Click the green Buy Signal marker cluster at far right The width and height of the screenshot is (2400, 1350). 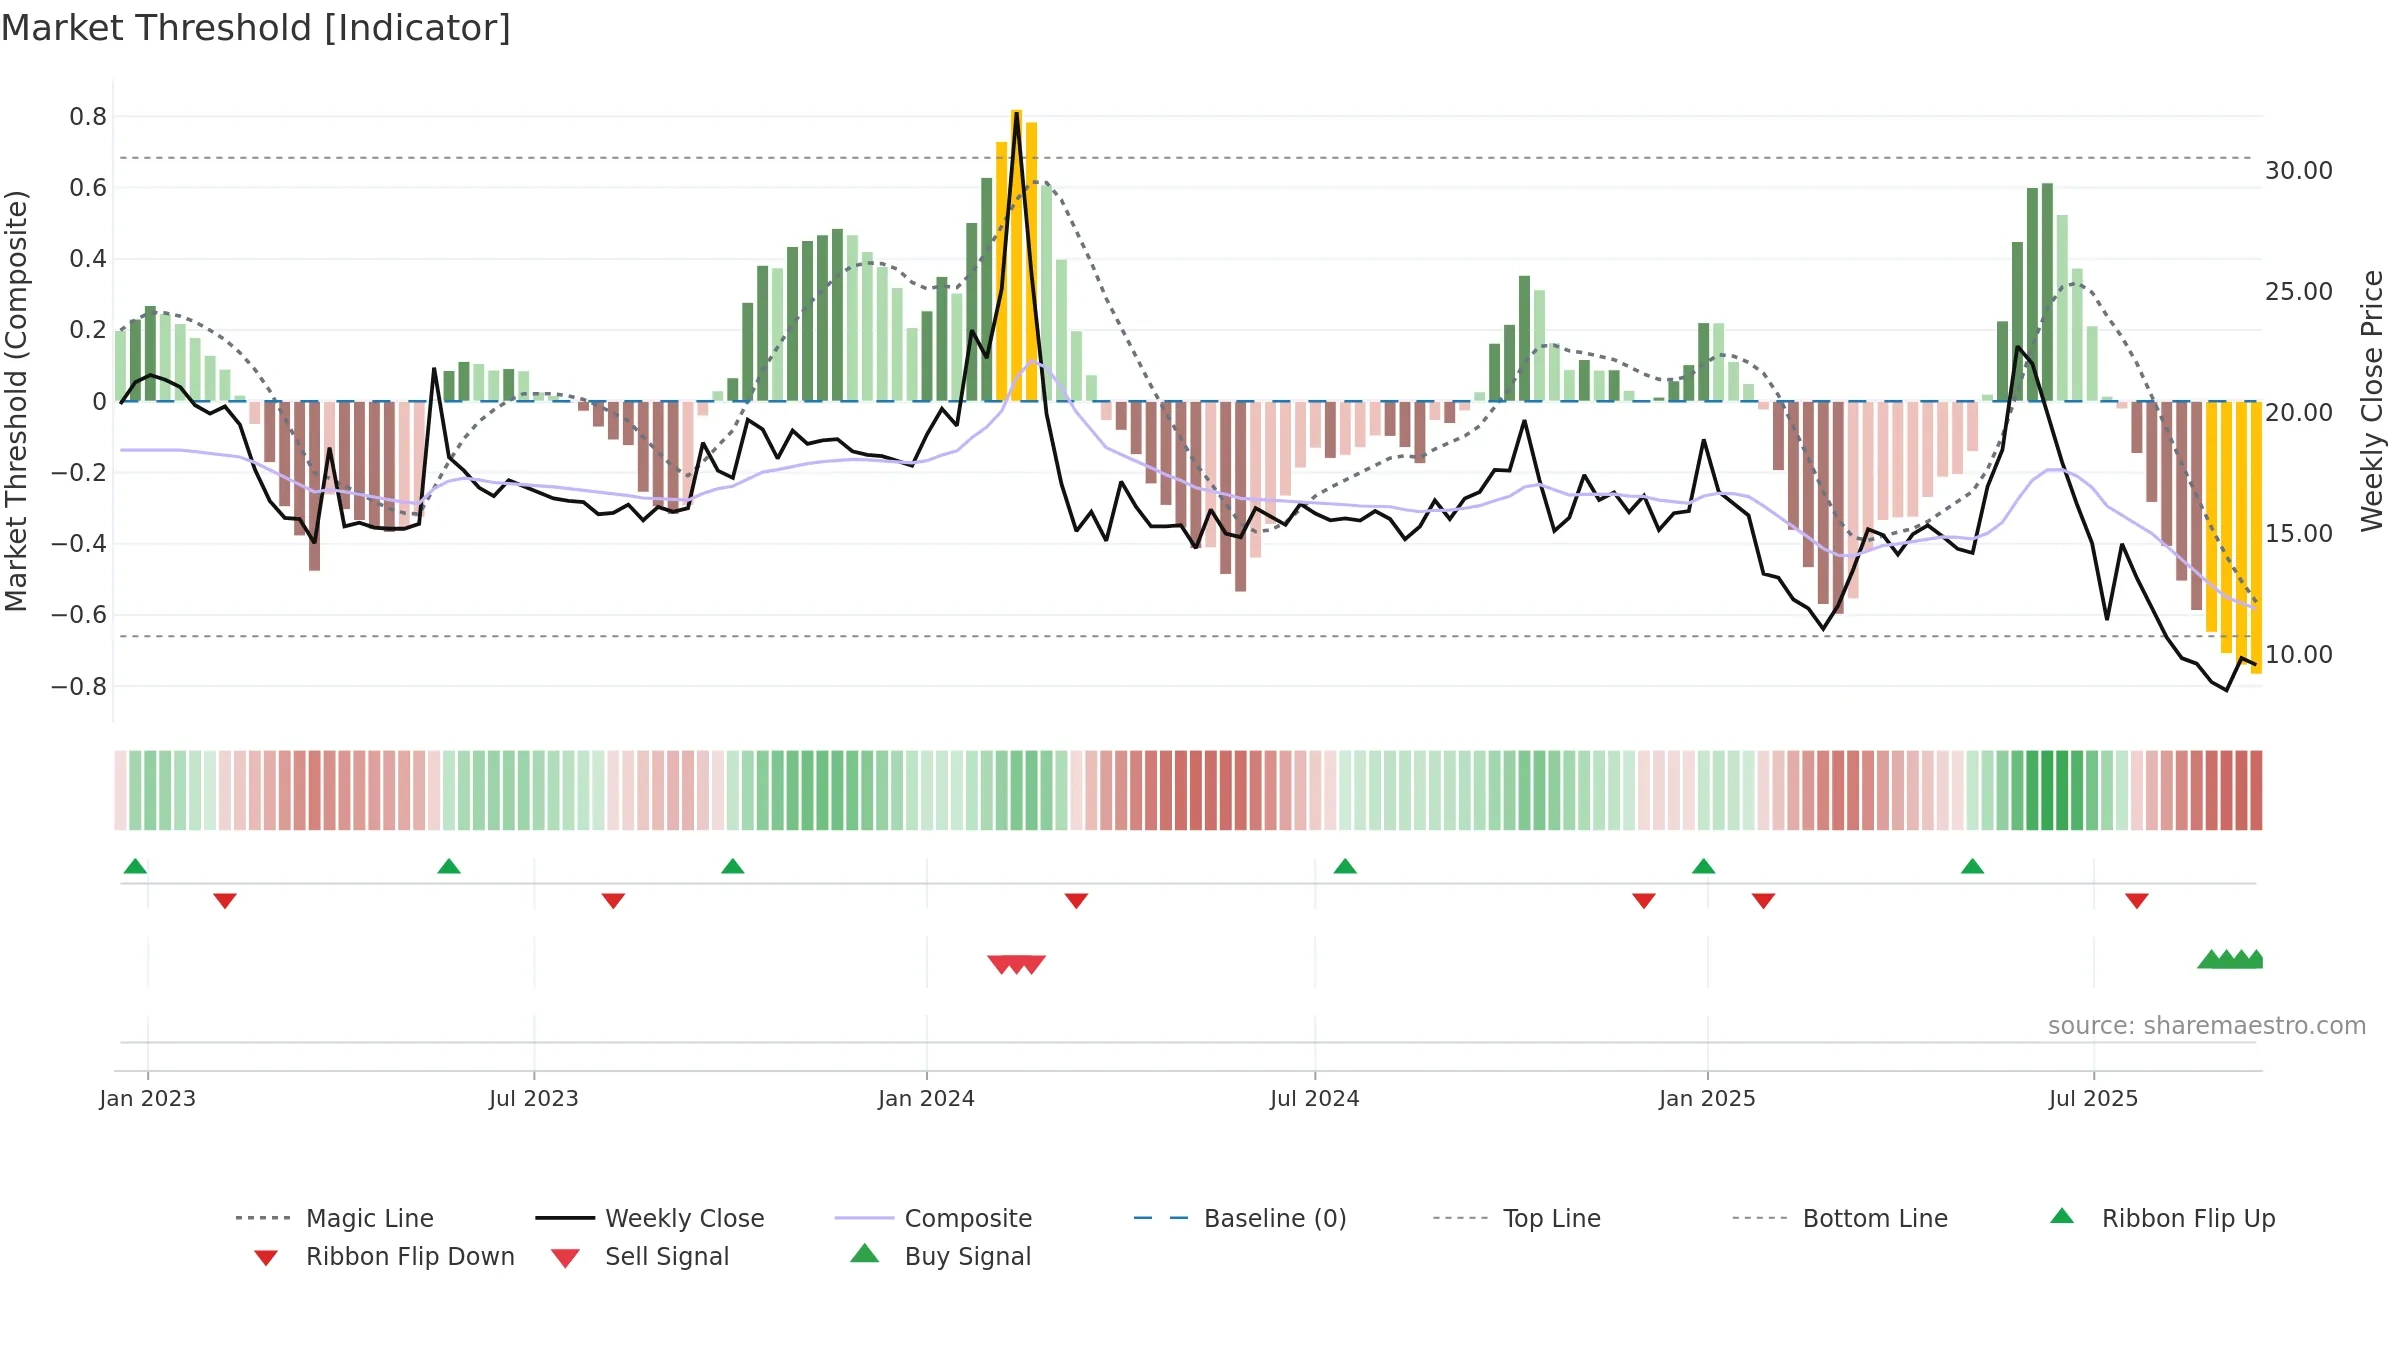[x=2231, y=959]
